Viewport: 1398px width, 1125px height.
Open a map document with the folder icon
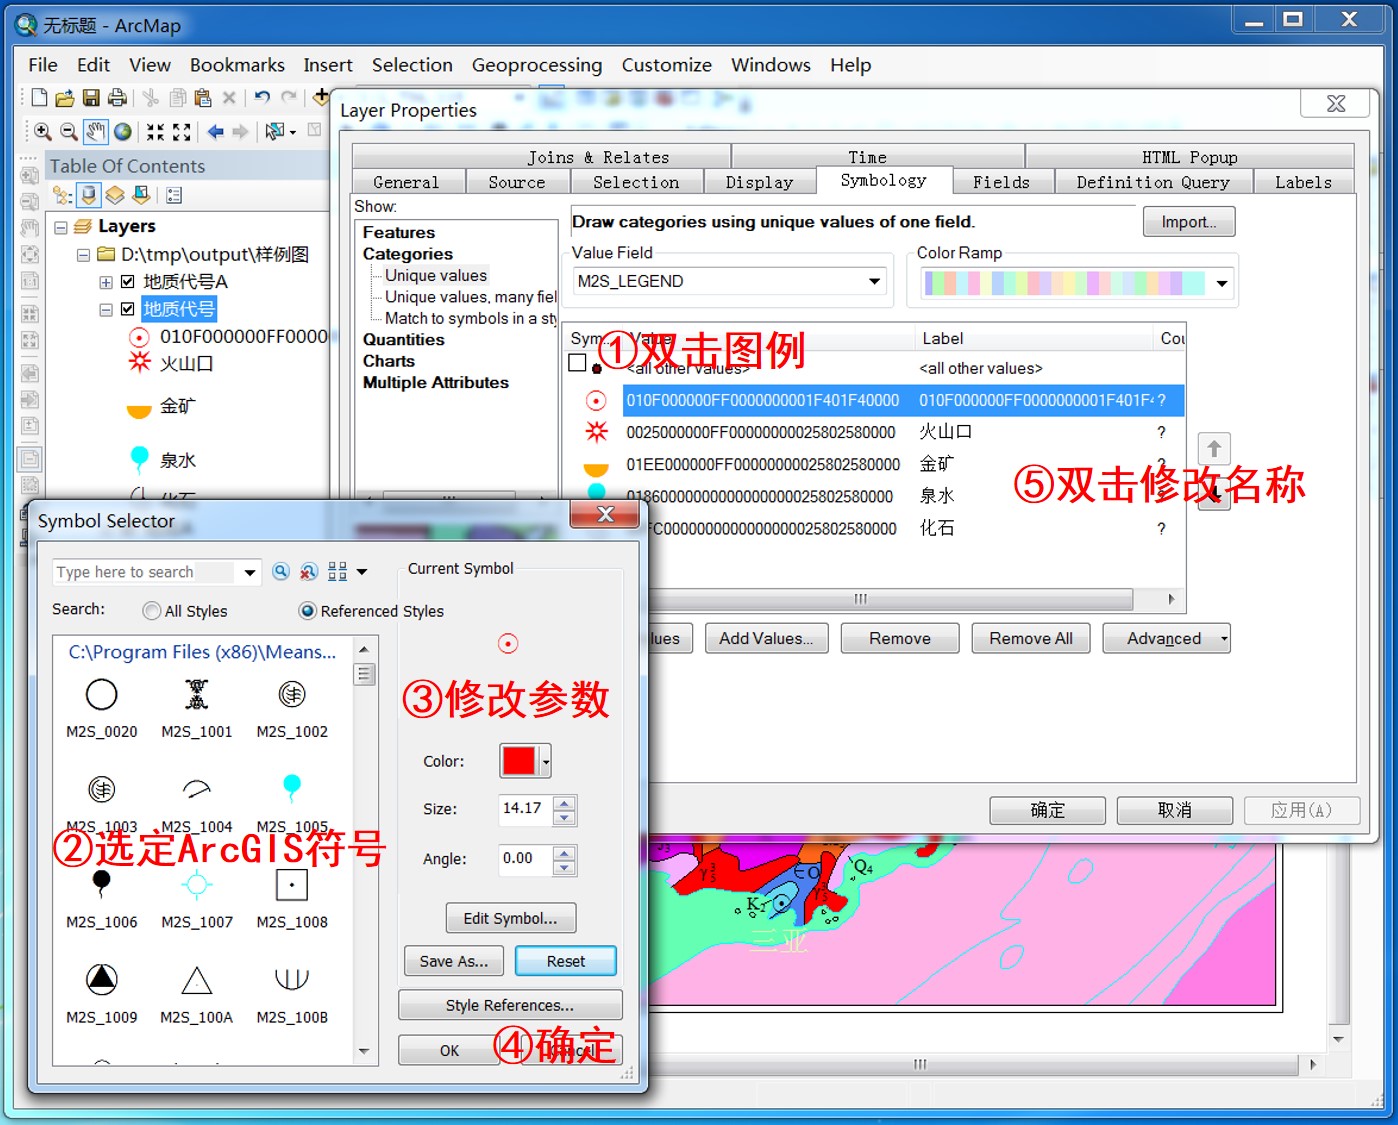point(65,97)
